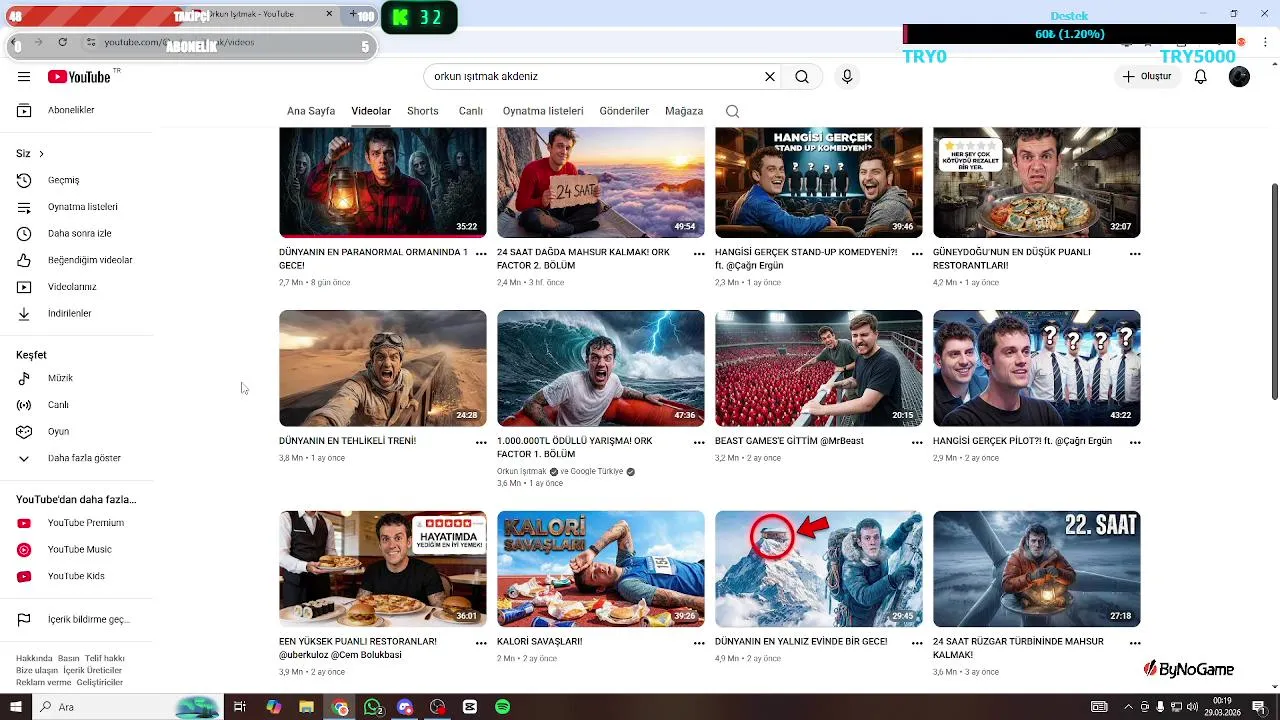Open Oynatma listeleri in sidebar
1280x720 pixels.
(82, 207)
